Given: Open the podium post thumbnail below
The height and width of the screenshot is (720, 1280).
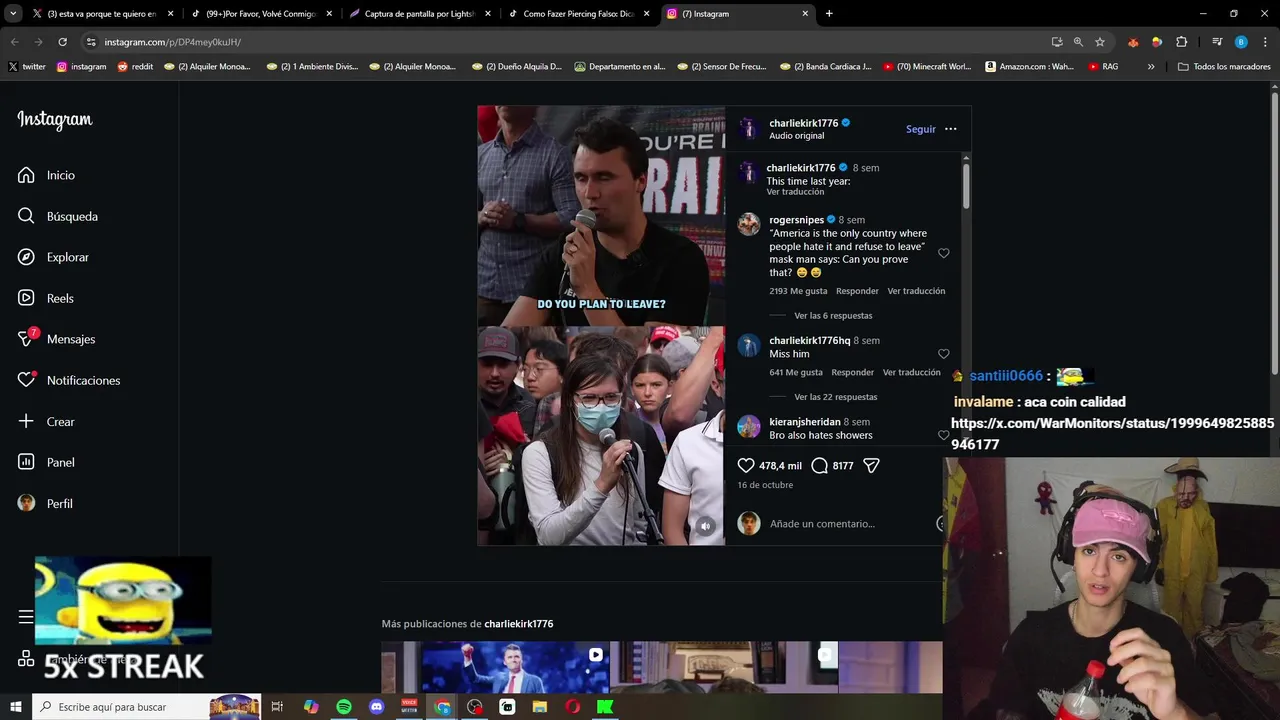Looking at the screenshot, I should tap(514, 668).
